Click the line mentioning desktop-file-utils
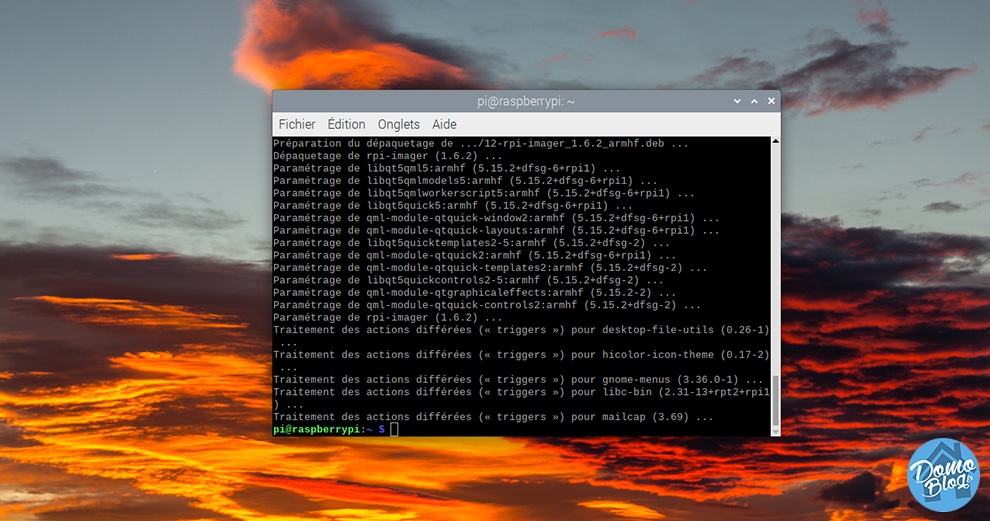990x521 pixels. pos(521,336)
